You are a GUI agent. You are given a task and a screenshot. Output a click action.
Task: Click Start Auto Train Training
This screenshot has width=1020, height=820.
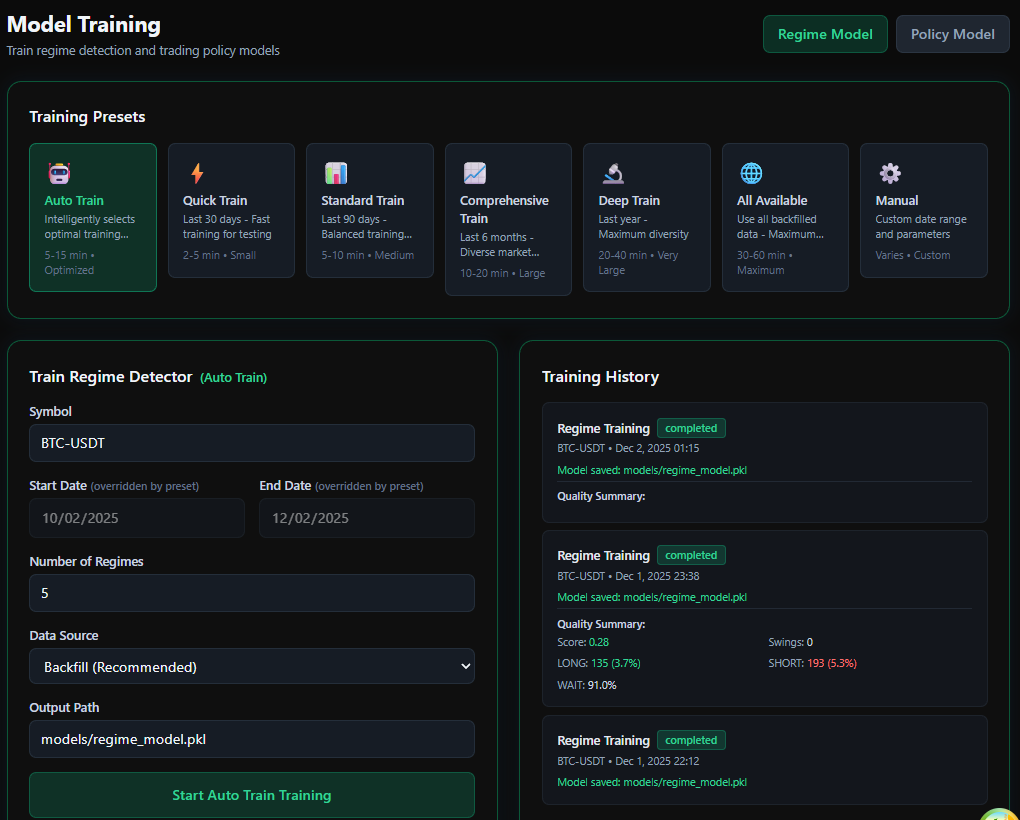251,794
